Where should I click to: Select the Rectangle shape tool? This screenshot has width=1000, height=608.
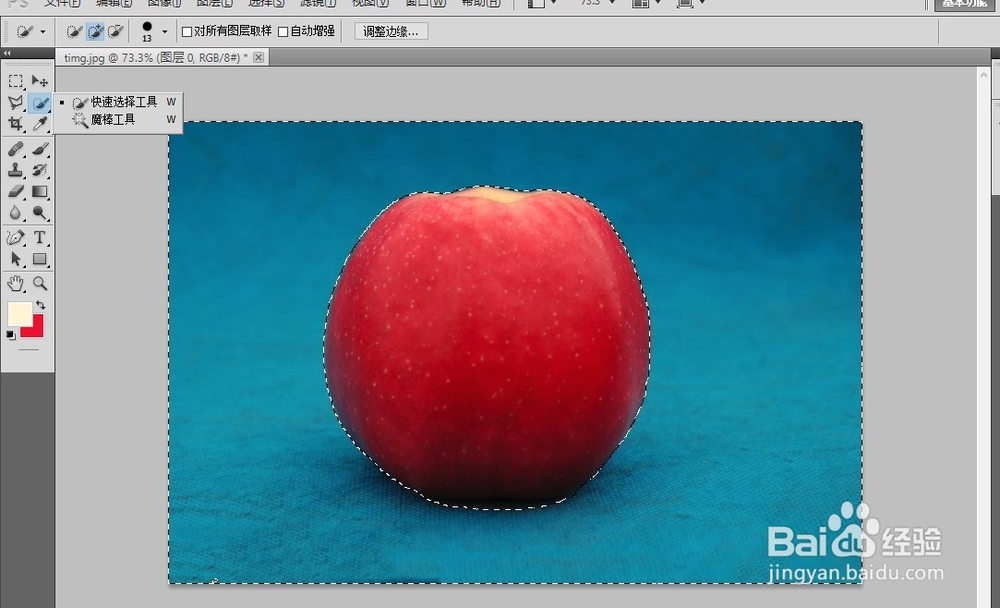(40, 258)
